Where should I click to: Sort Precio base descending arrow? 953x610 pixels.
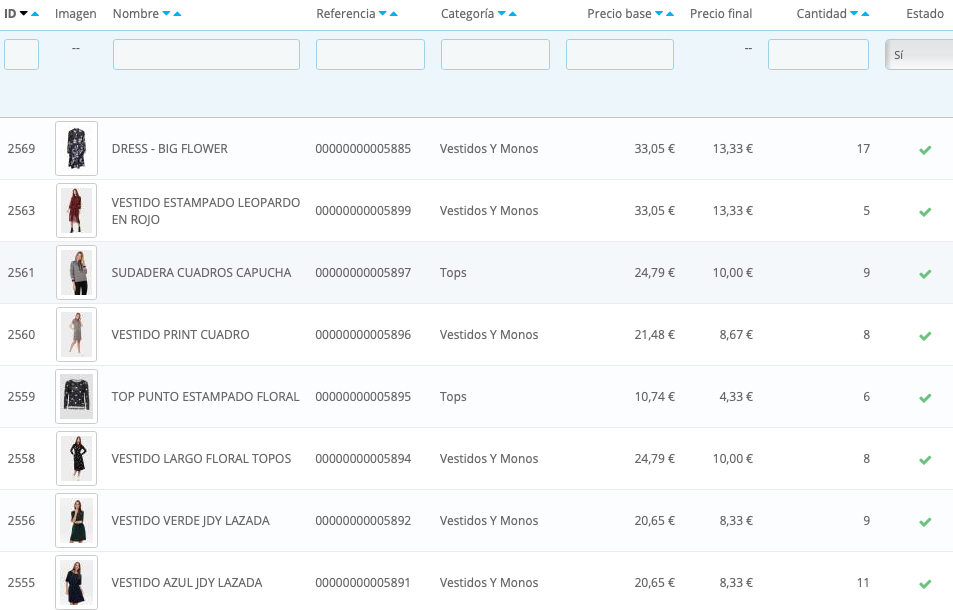tap(659, 13)
